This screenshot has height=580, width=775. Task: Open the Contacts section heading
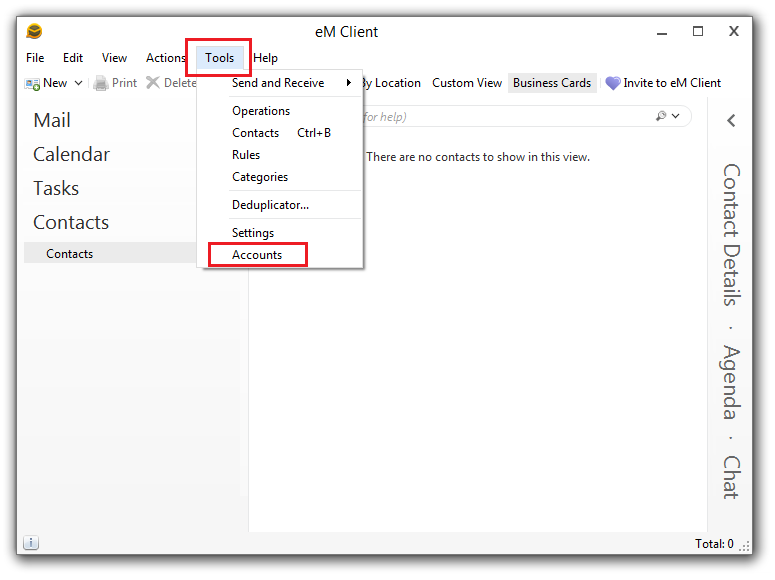click(71, 223)
